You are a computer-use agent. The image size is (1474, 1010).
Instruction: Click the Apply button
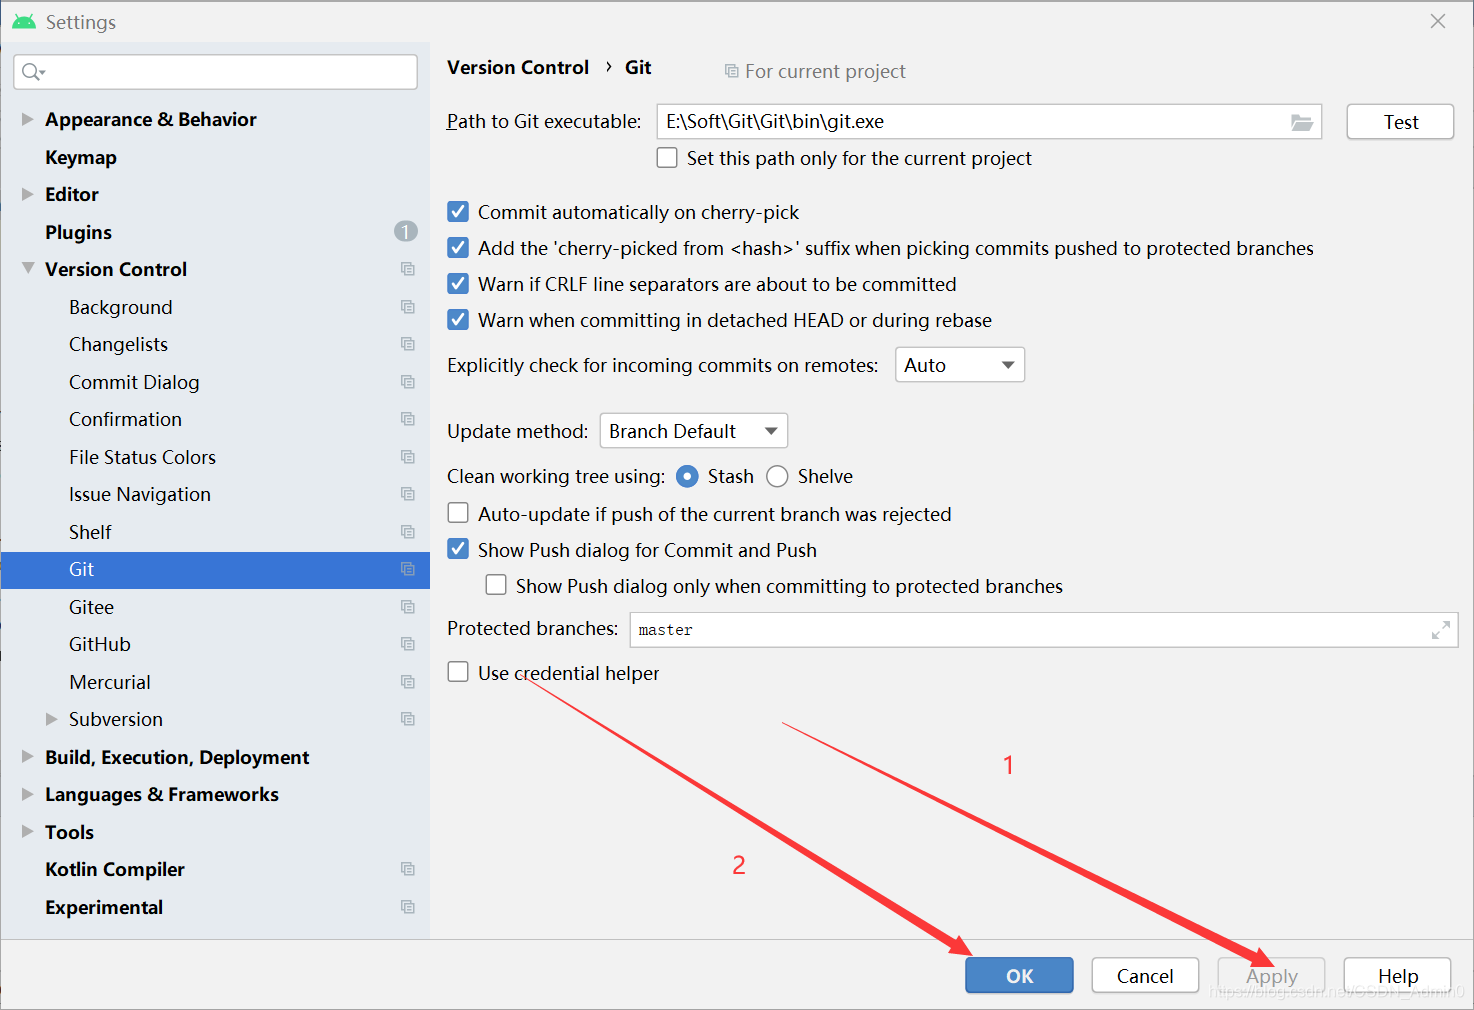pyautogui.click(x=1270, y=975)
